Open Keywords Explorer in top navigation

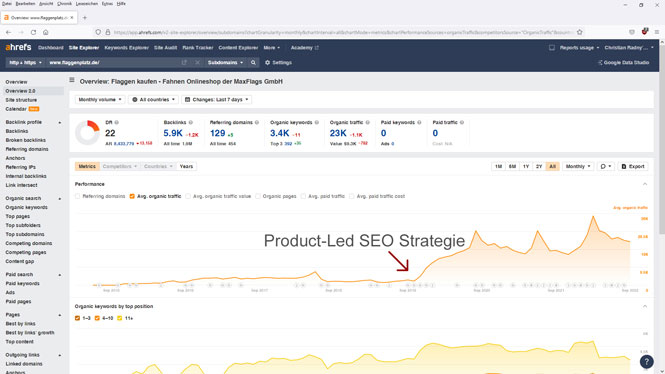point(126,47)
